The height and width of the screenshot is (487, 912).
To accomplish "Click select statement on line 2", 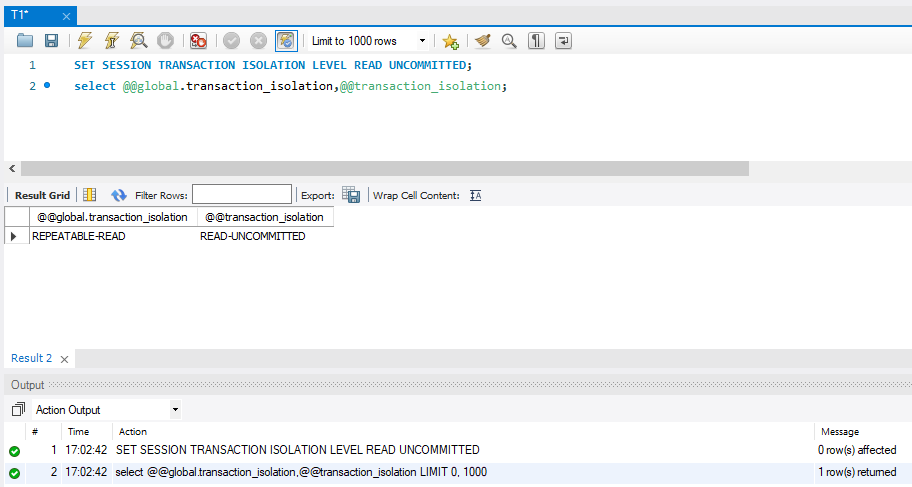I will pyautogui.click(x=290, y=86).
